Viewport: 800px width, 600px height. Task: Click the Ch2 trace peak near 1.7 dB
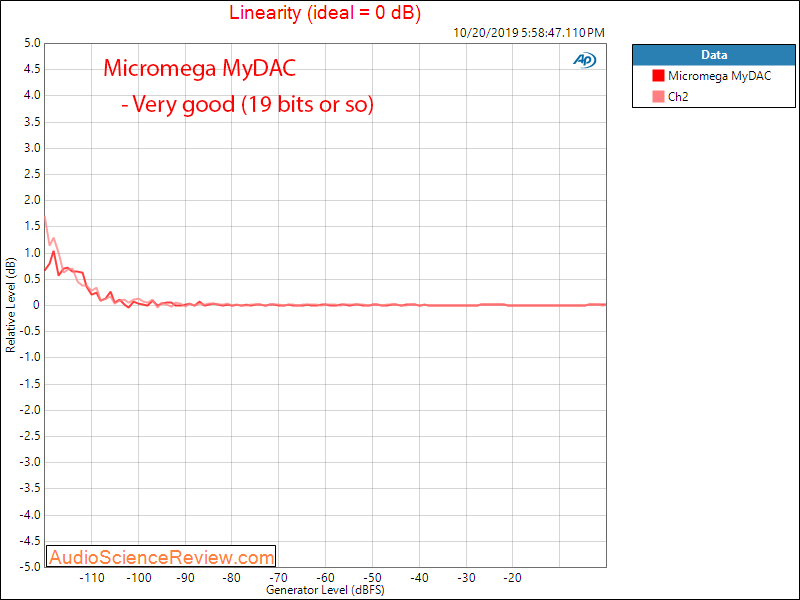pyautogui.click(x=46, y=217)
